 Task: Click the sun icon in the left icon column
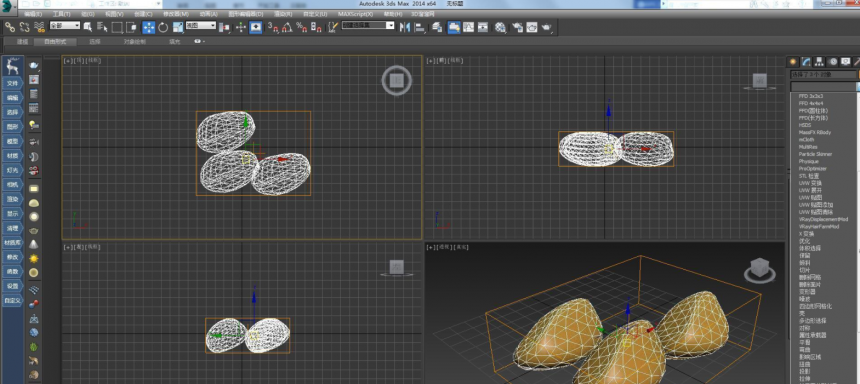point(34,258)
